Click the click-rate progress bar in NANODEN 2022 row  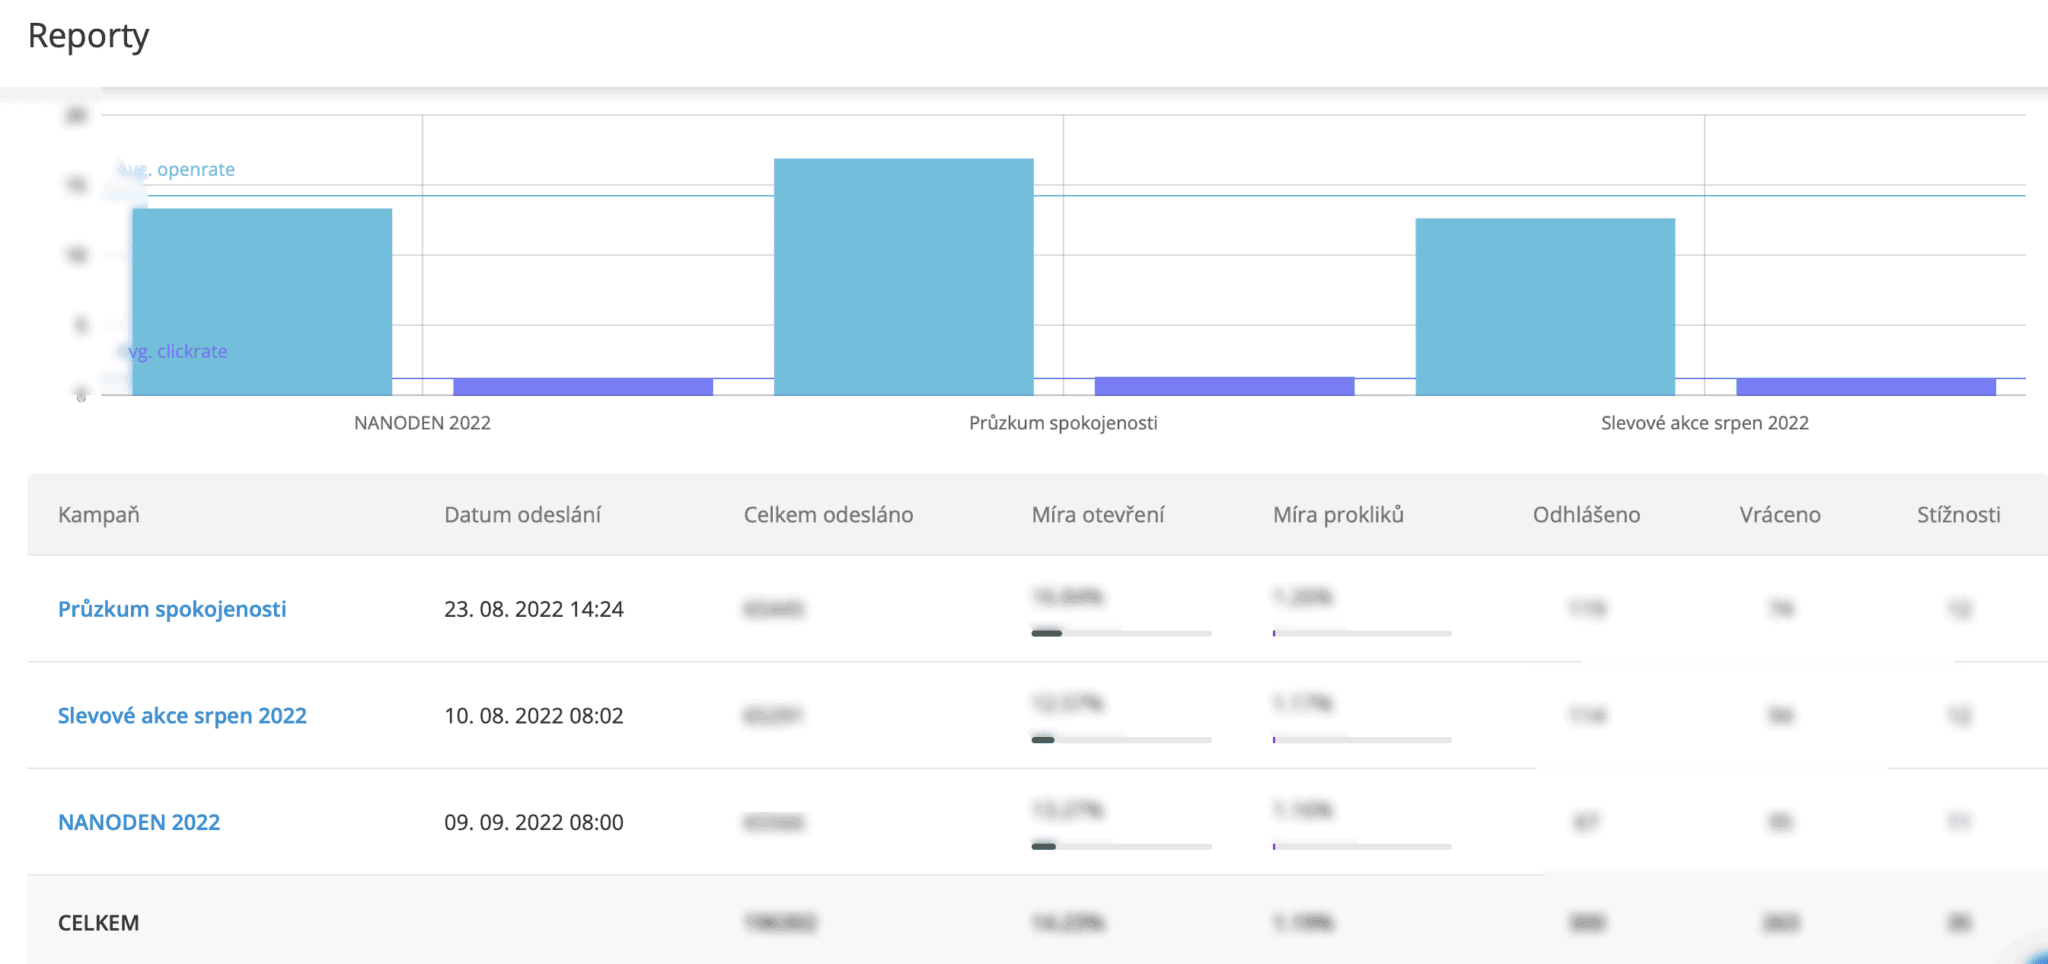click(1362, 846)
